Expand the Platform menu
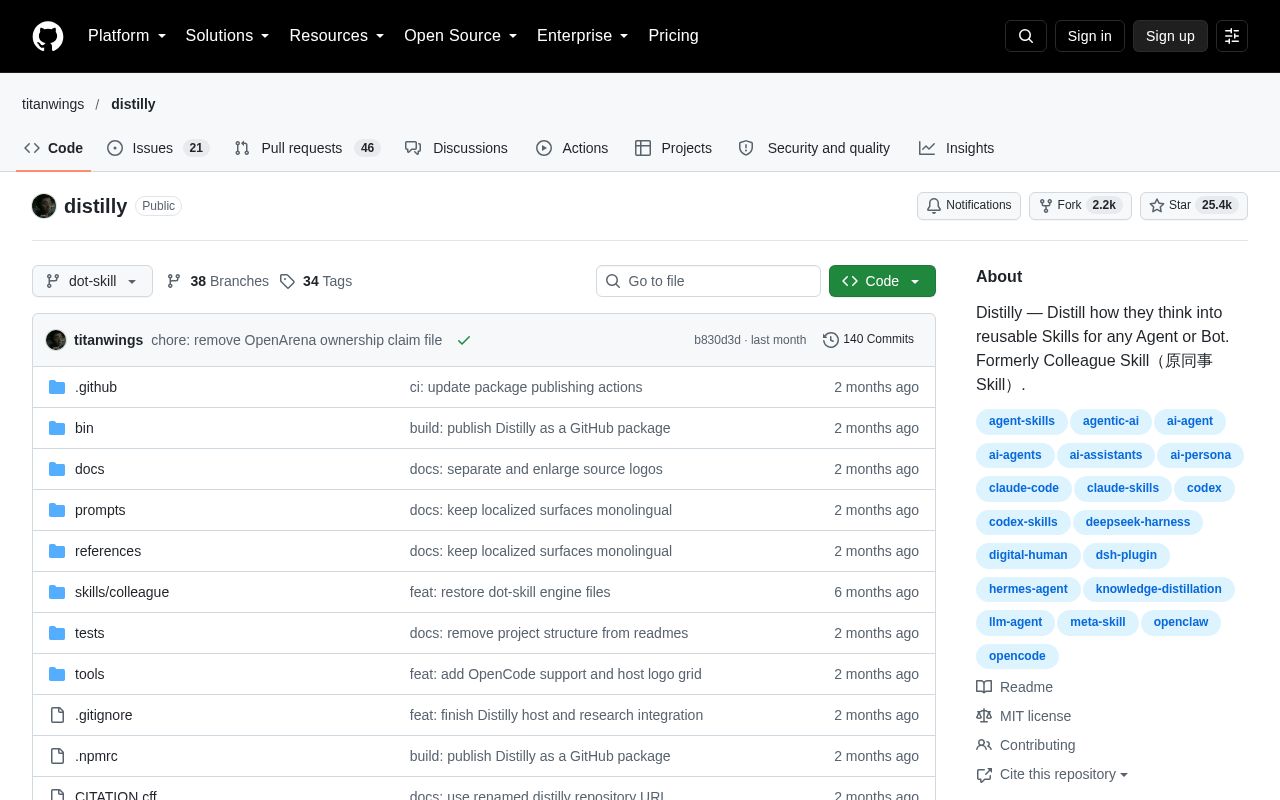This screenshot has width=1280, height=800. coord(127,36)
